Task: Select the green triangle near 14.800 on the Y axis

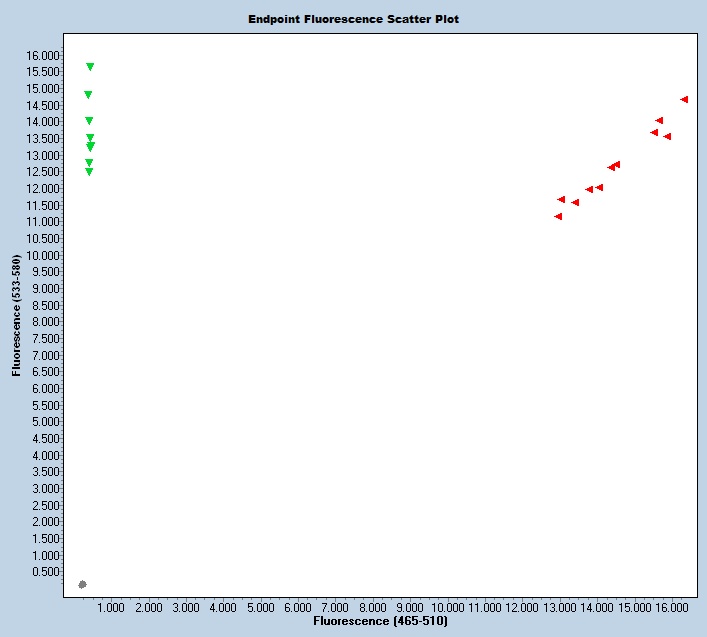Action: 88,95
